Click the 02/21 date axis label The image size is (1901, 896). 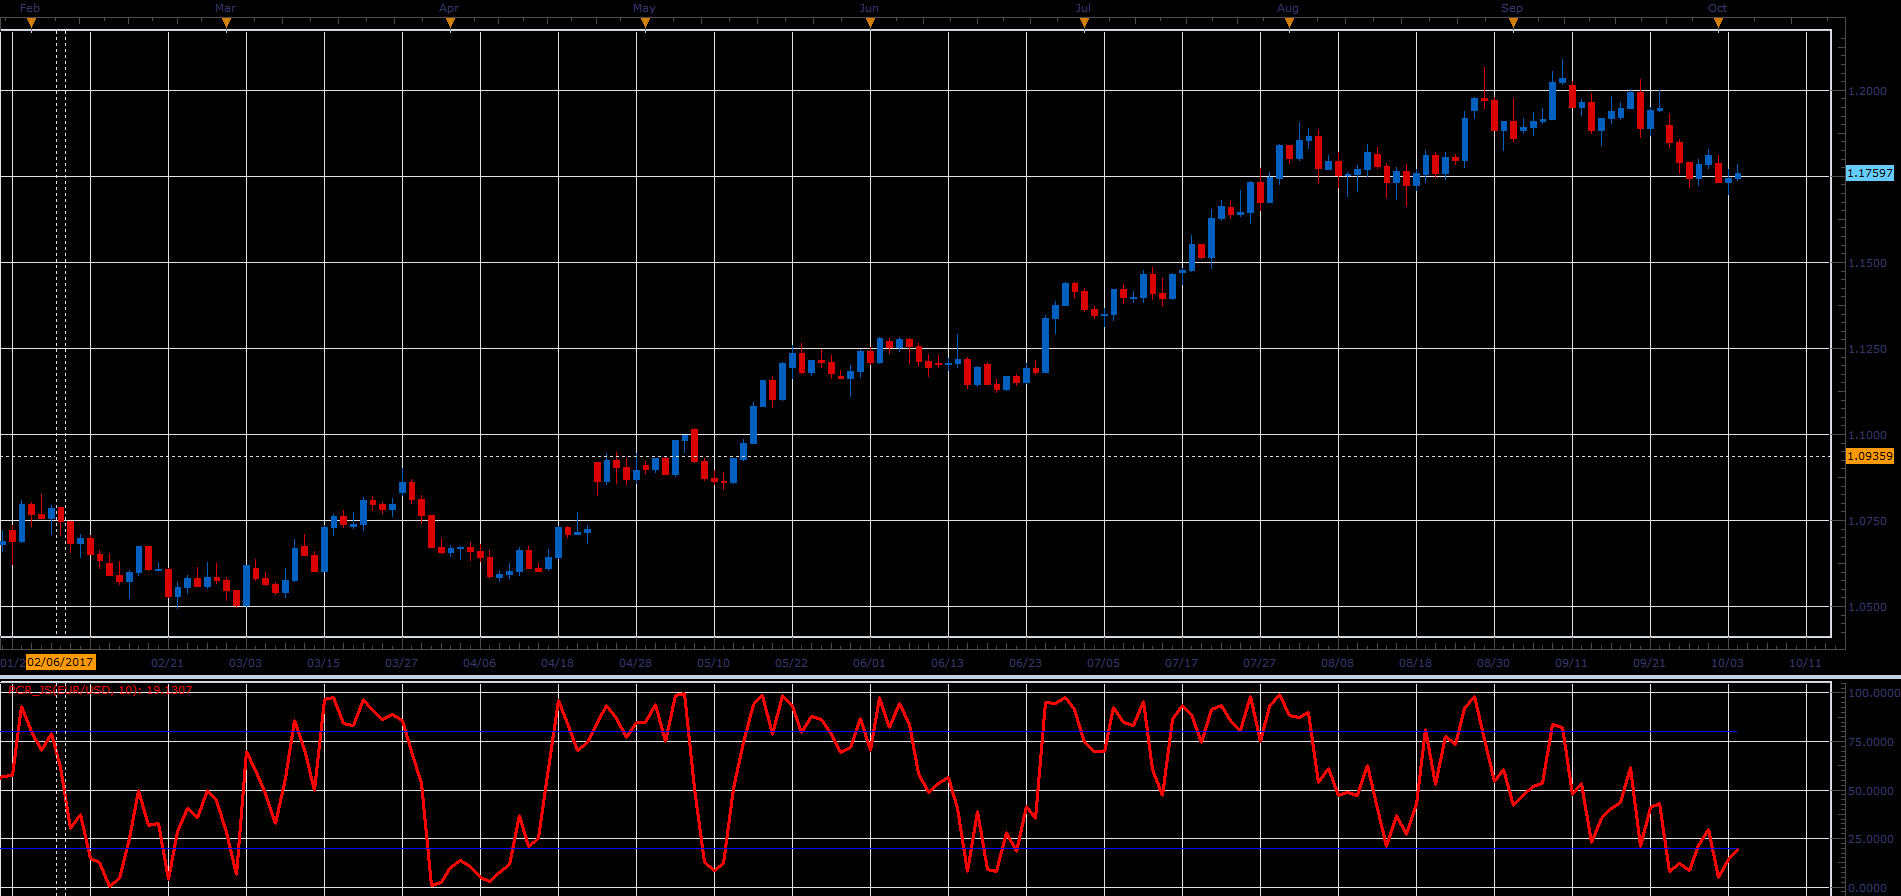[x=167, y=663]
